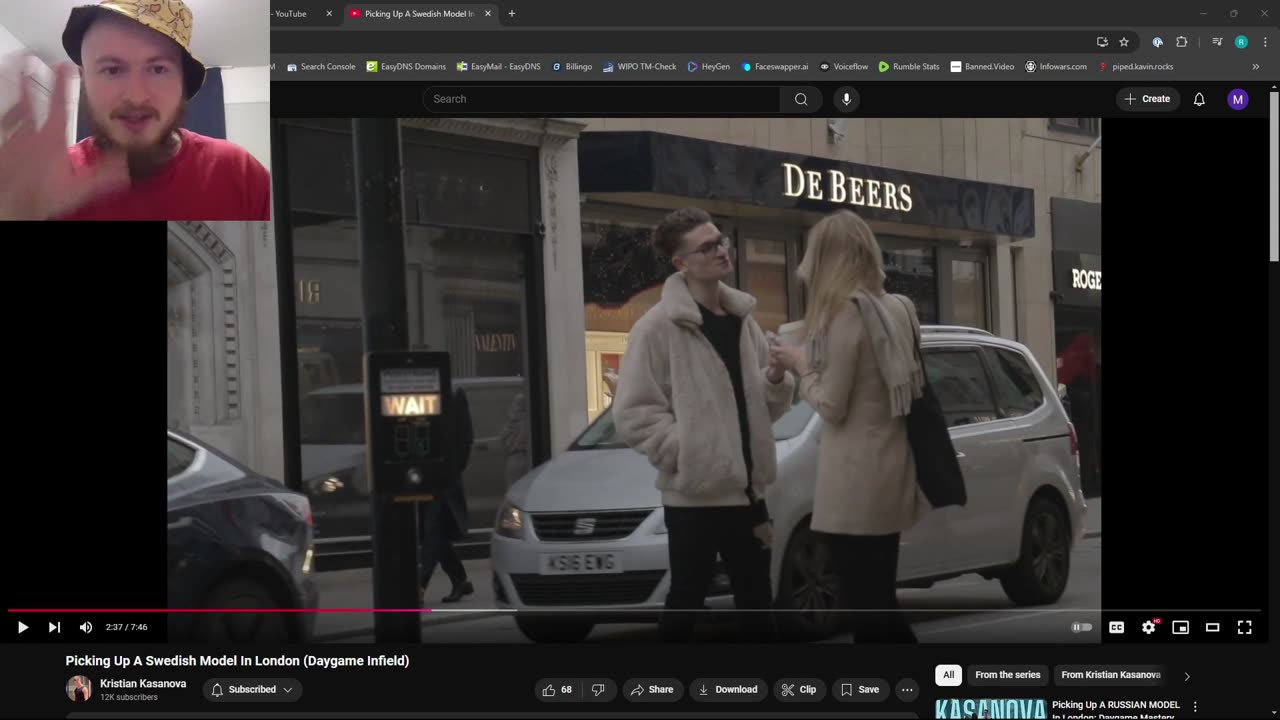Switch to the YouTube browser tab

[x=302, y=14]
